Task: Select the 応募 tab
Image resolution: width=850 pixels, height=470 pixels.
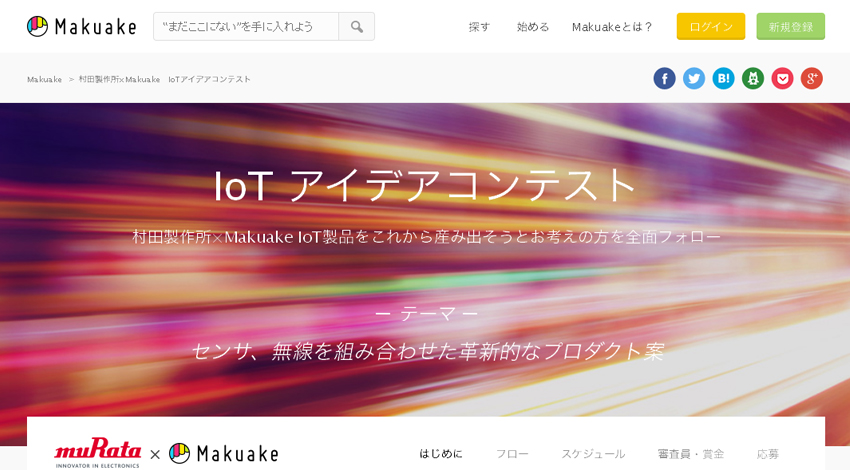Action: 768,453
